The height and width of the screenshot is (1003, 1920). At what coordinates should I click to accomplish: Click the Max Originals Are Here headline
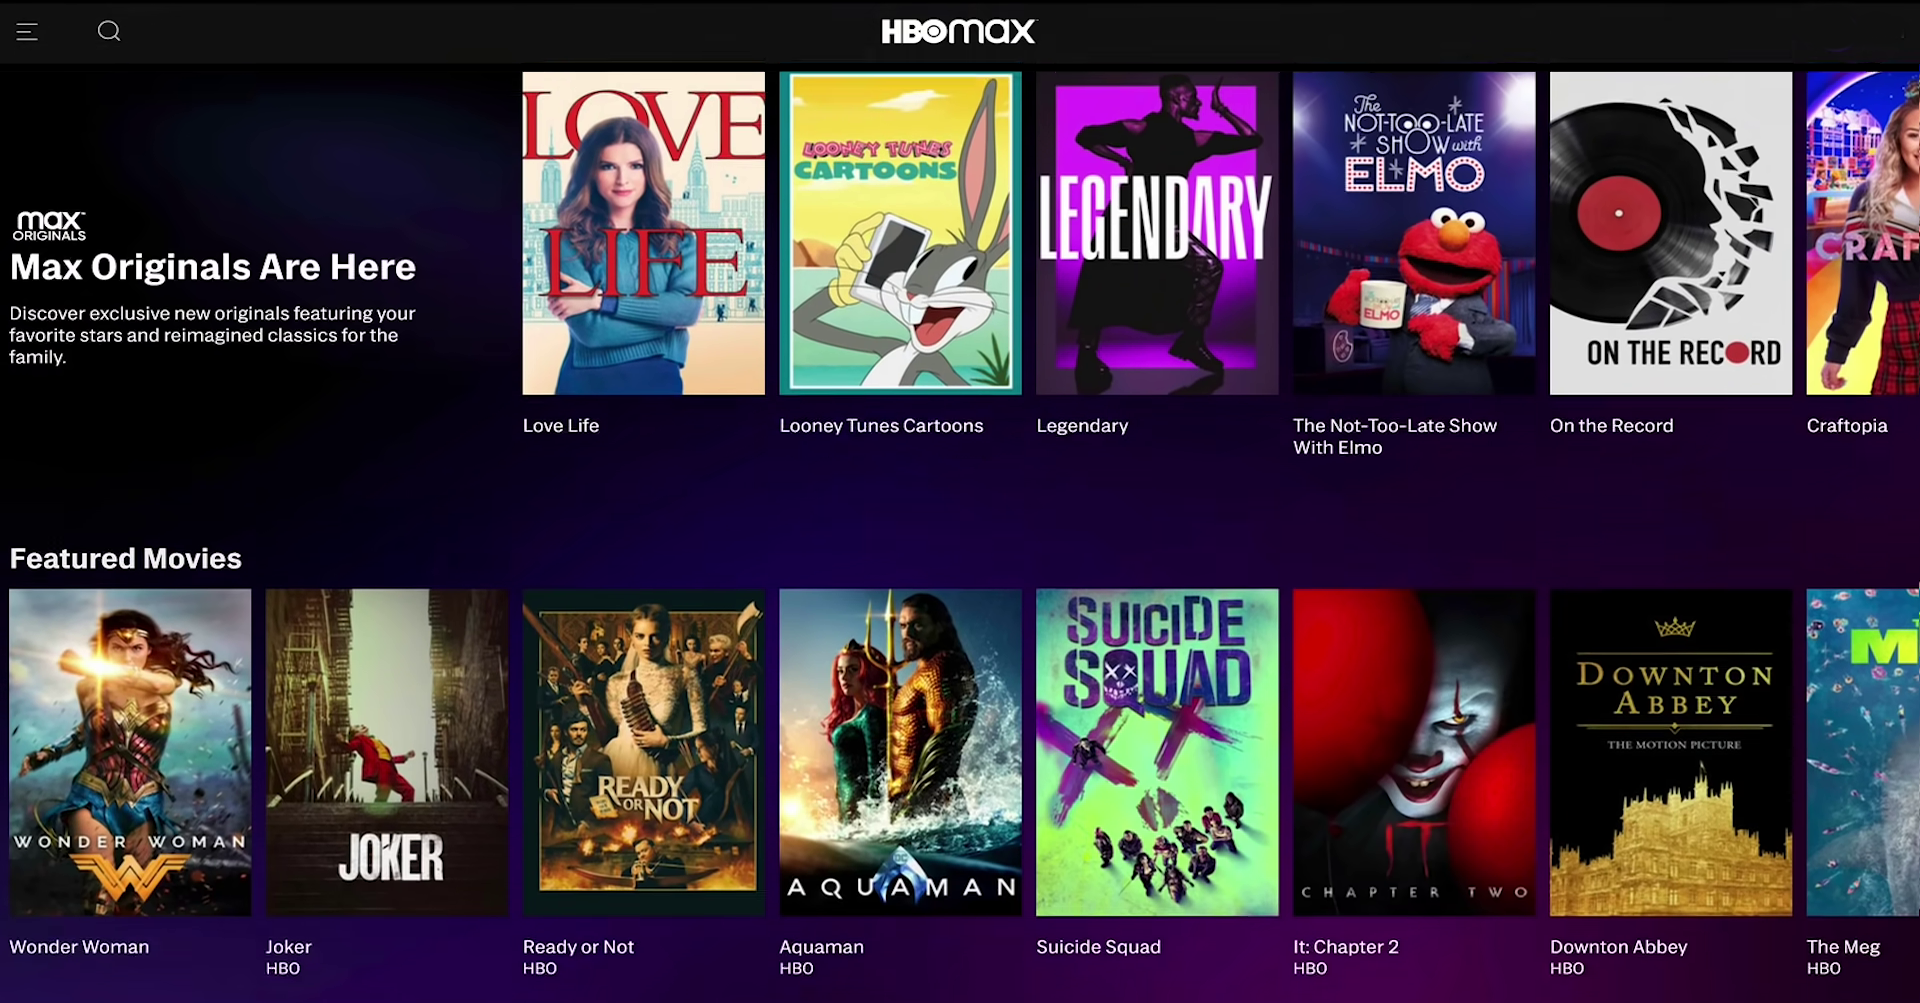(x=213, y=267)
